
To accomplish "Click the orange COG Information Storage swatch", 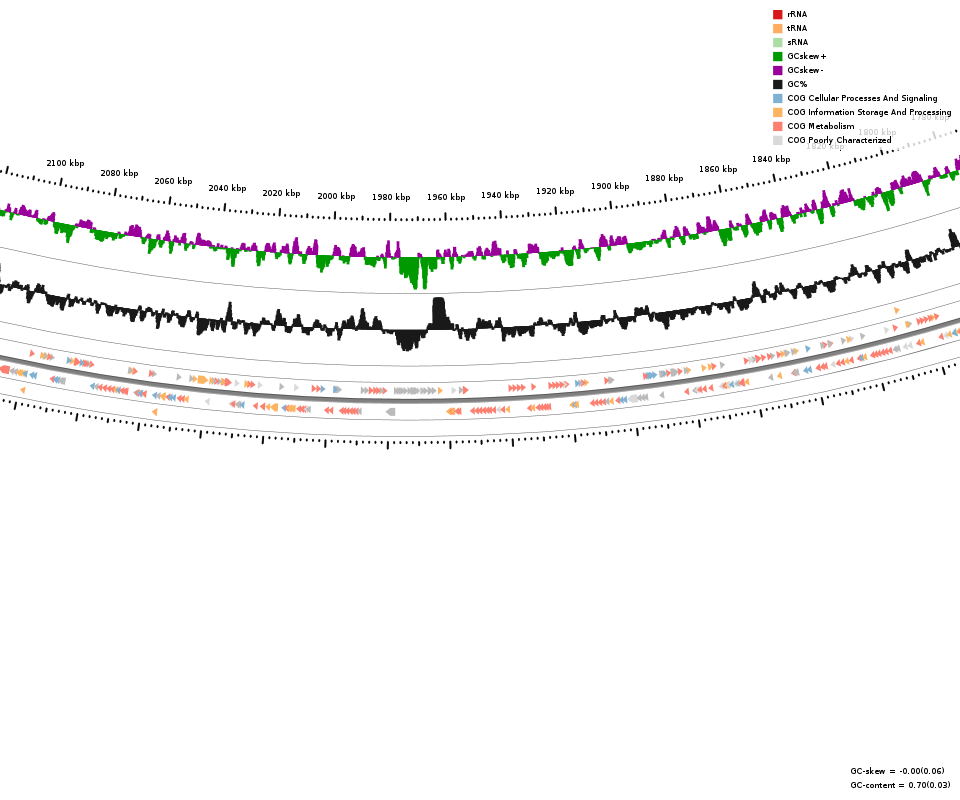I will tap(778, 112).
